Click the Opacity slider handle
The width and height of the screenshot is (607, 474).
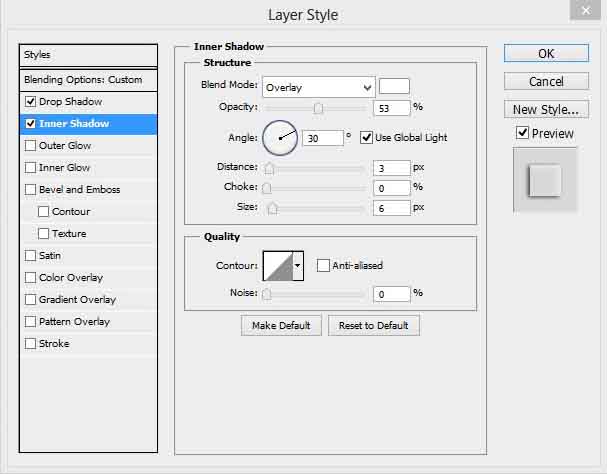click(318, 108)
